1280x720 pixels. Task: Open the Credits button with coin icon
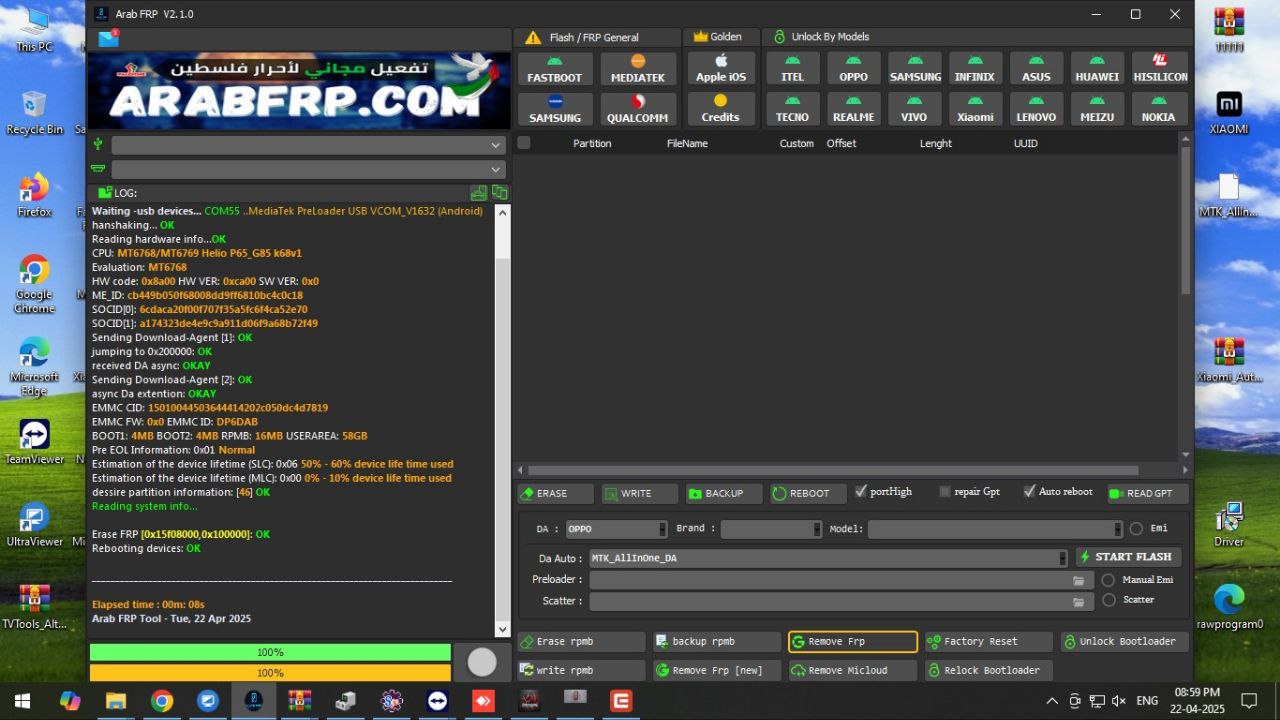721,109
